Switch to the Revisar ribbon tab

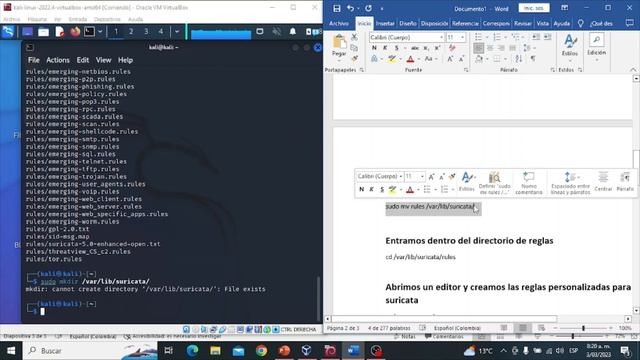coord(523,24)
